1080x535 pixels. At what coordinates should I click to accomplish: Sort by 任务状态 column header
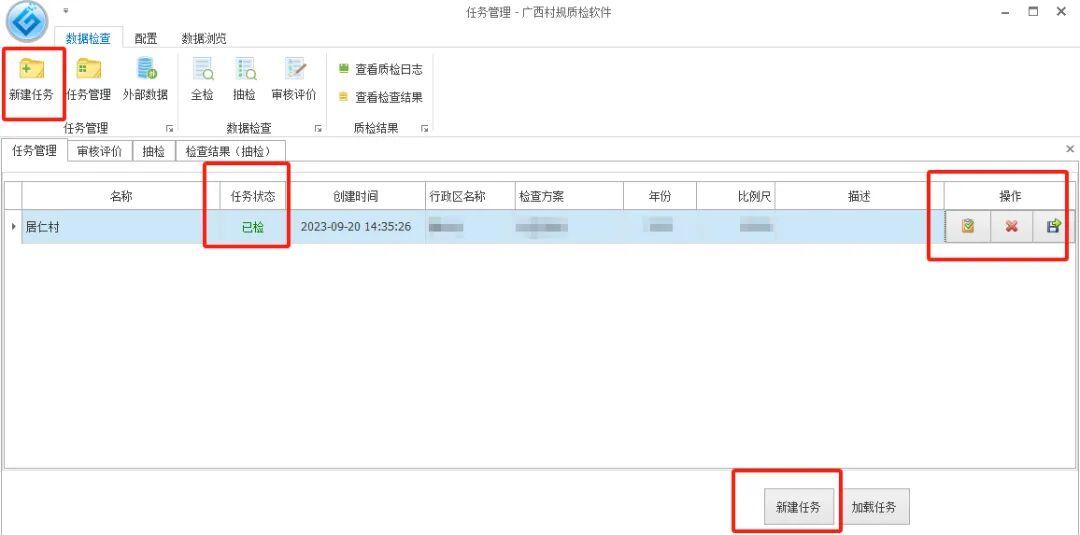pyautogui.click(x=253, y=196)
